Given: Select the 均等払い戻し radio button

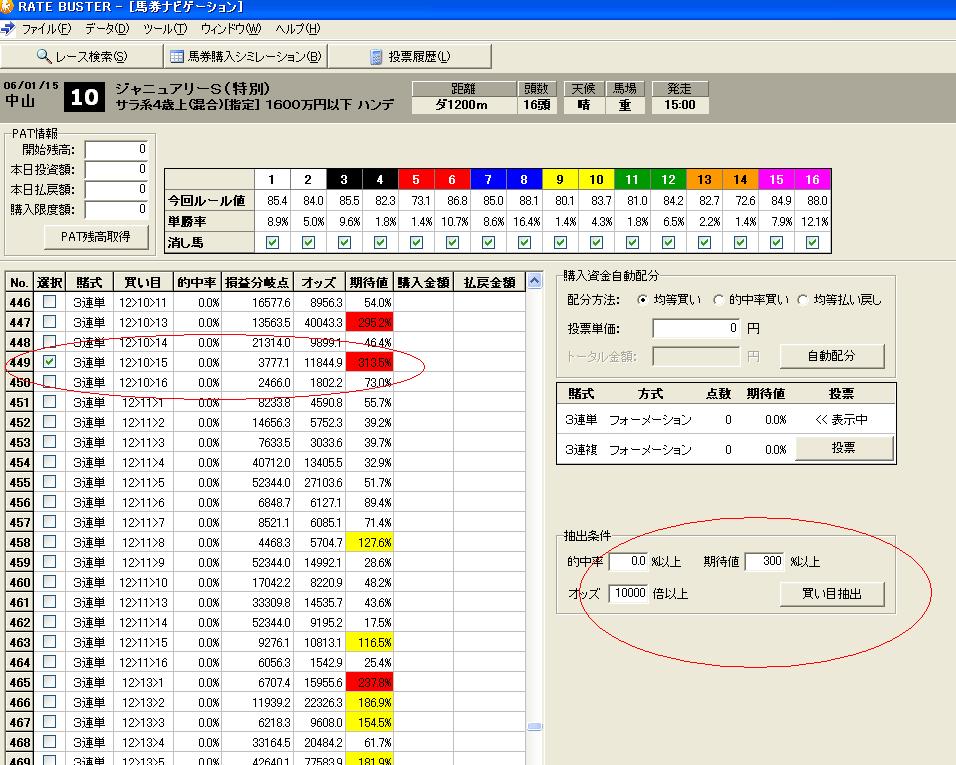Looking at the screenshot, I should [802, 300].
